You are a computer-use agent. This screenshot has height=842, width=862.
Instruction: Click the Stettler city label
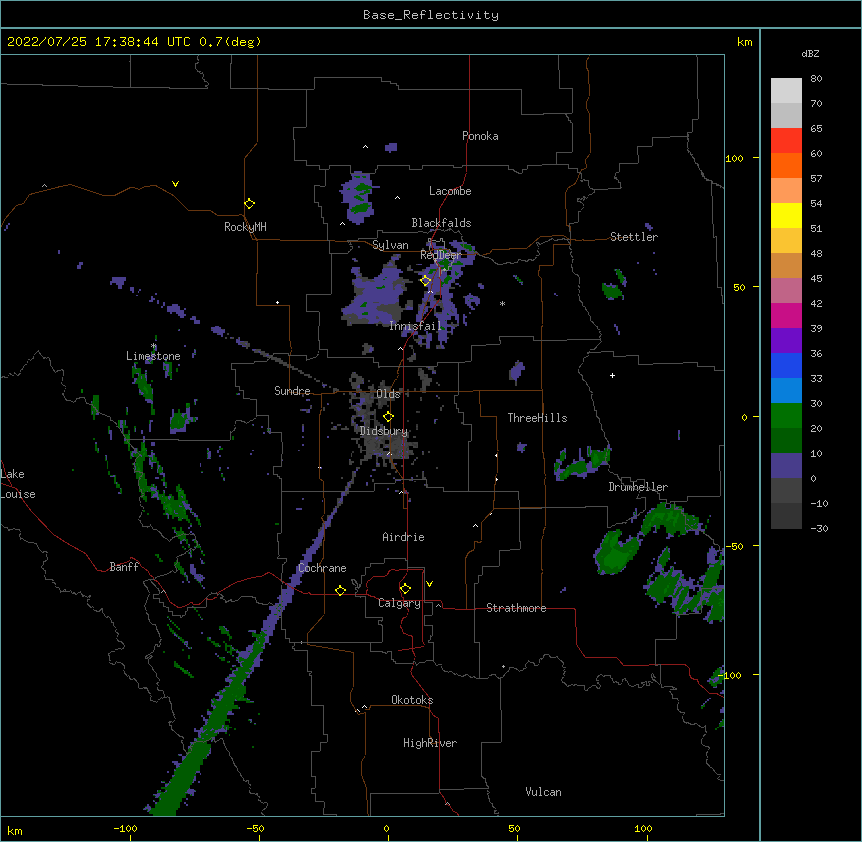tap(634, 237)
